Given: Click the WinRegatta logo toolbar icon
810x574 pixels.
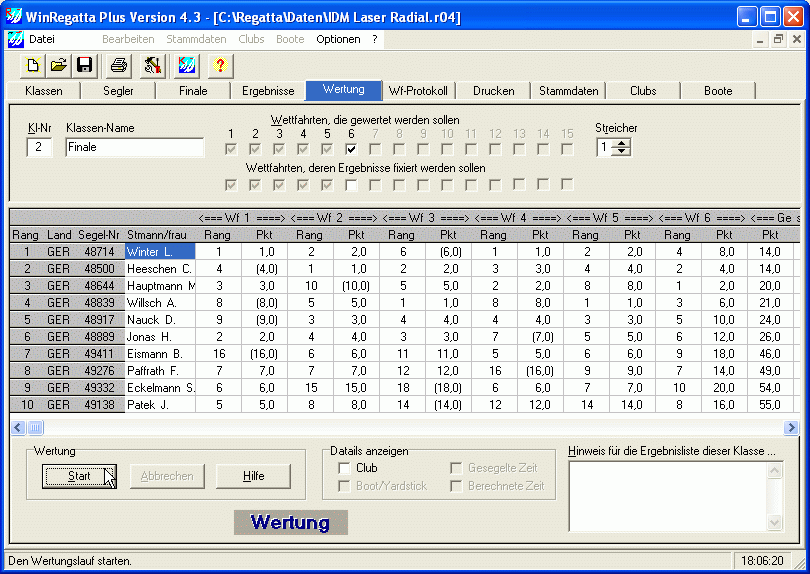Looking at the screenshot, I should (x=186, y=65).
